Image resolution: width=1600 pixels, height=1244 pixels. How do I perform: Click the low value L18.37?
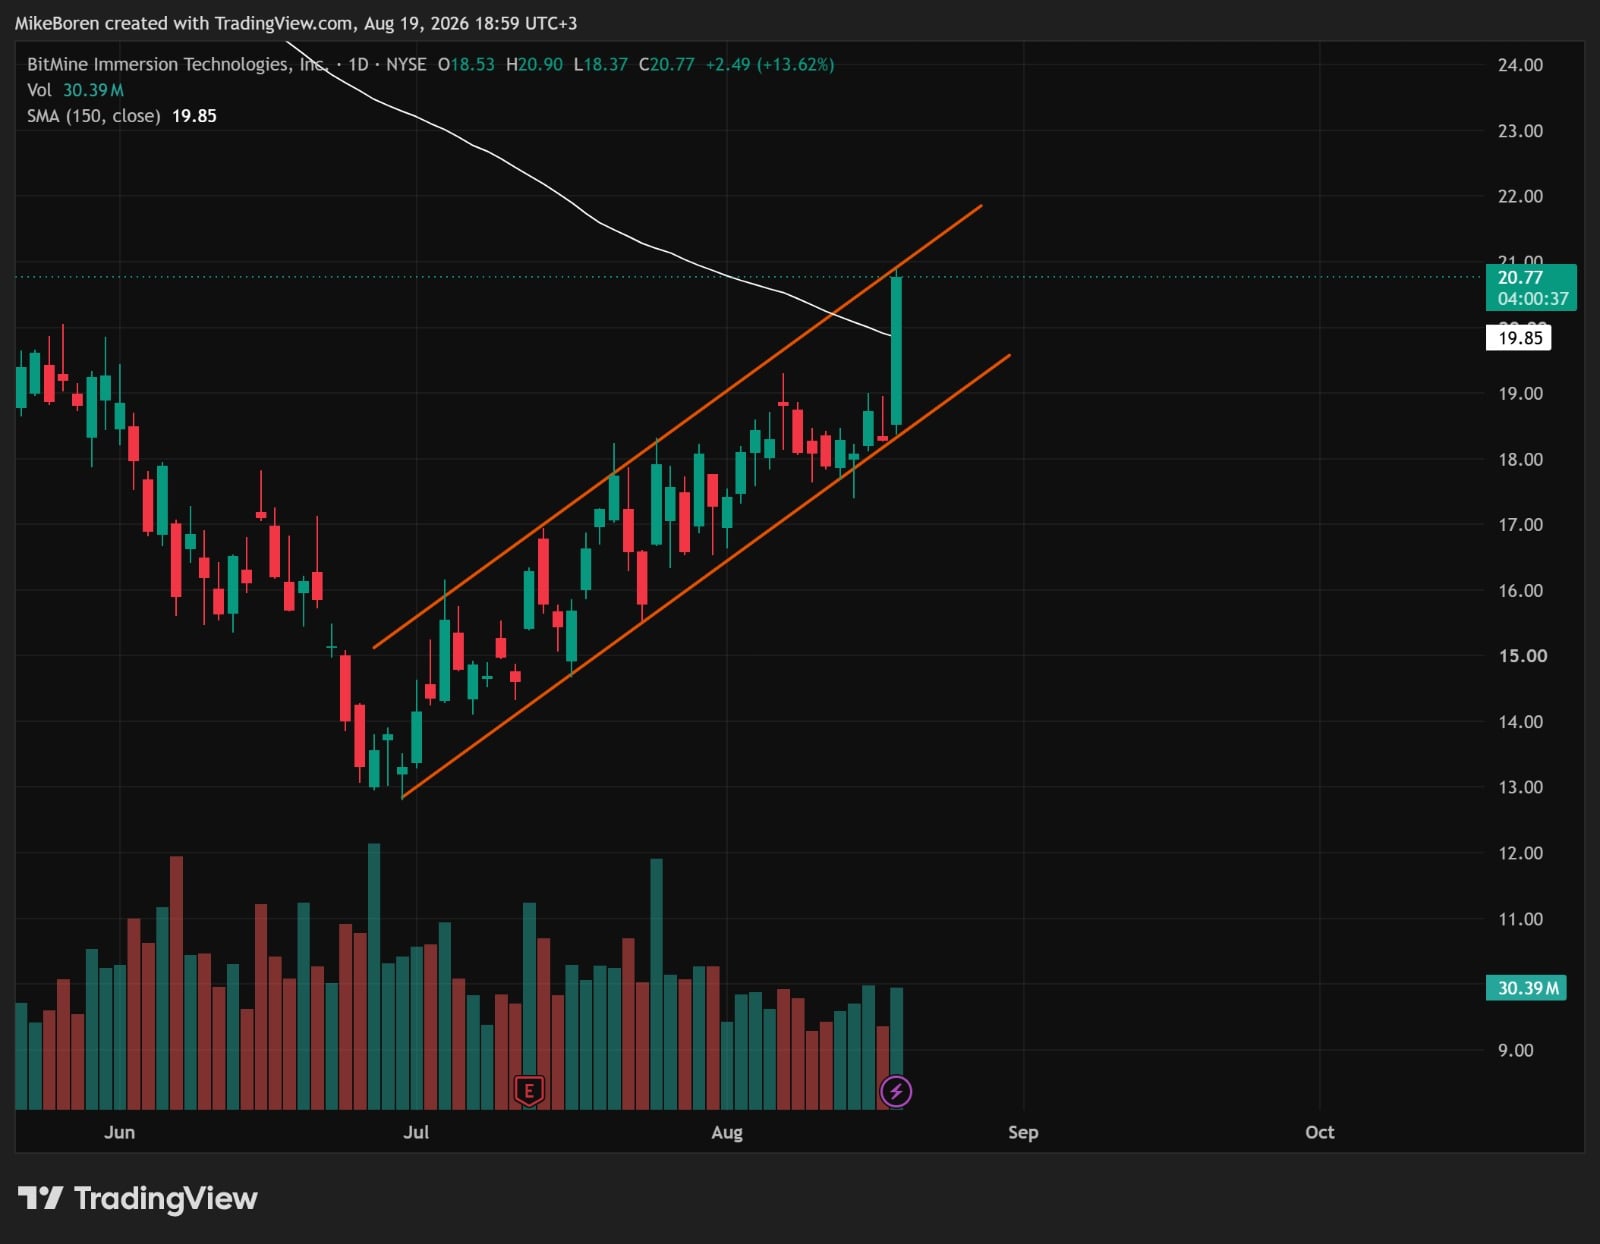600,64
